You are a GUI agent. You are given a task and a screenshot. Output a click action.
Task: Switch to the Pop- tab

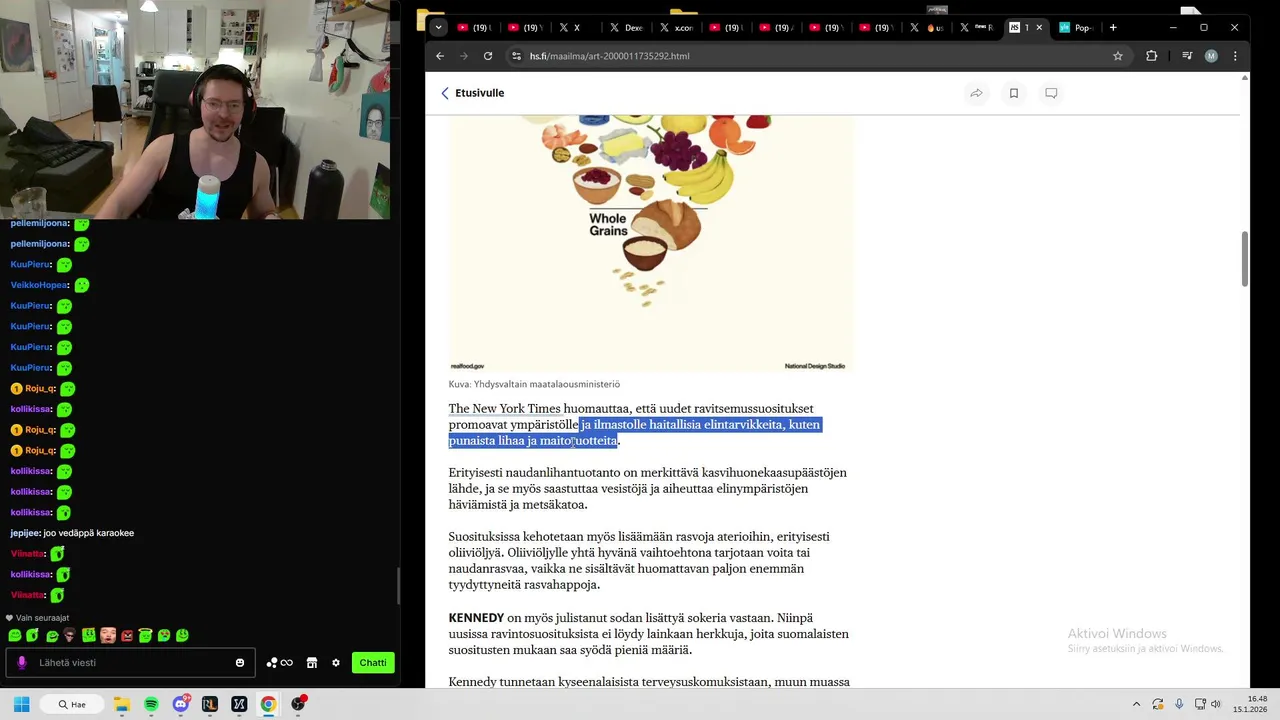1076,28
